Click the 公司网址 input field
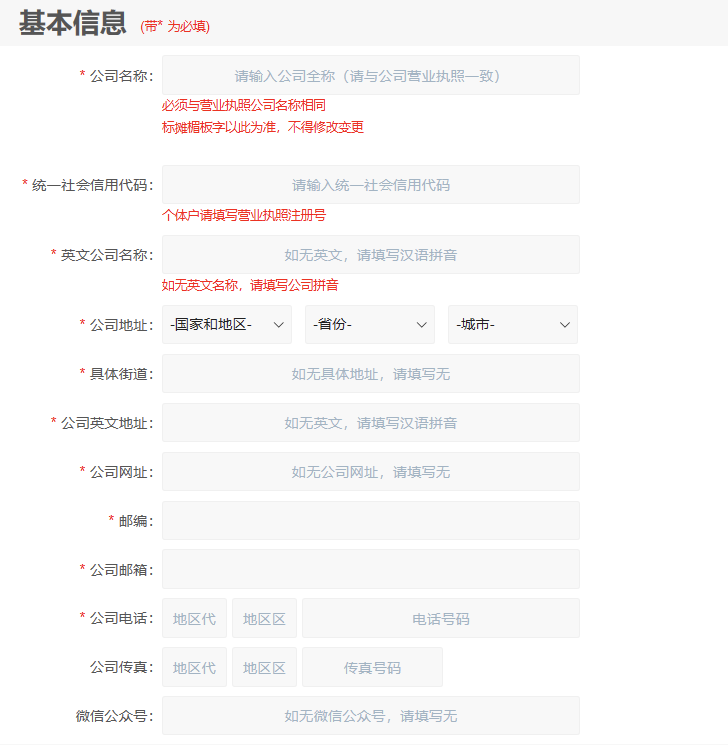Screen dimensions: 728x745 coord(371,471)
